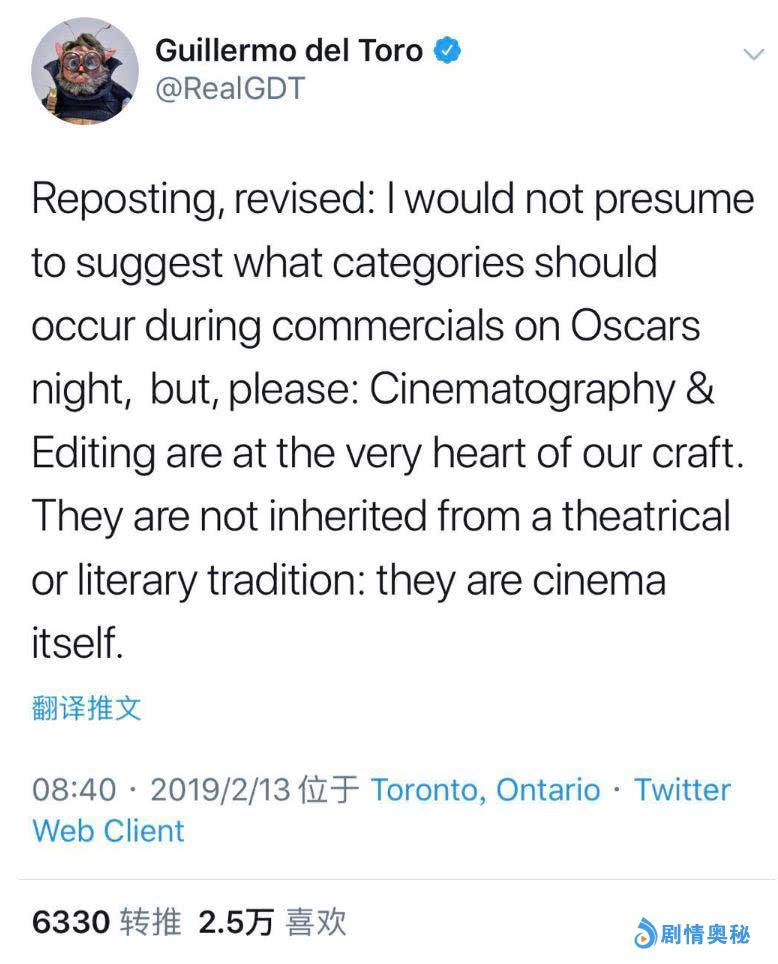Viewport: 778px width, 964px height.
Task: Open the @RealGDT handle
Action: pyautogui.click(x=229, y=89)
